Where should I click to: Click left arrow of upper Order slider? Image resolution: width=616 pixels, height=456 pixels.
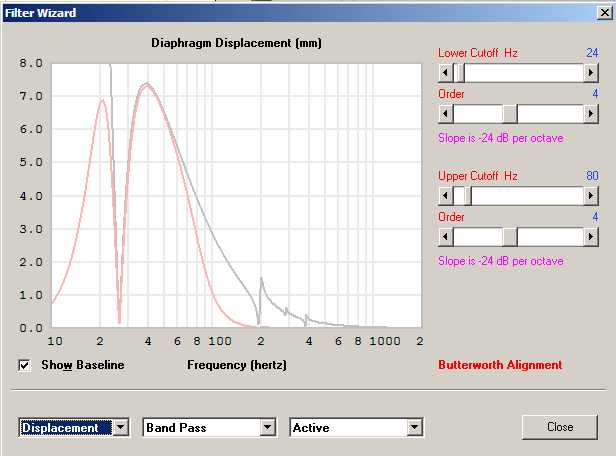click(x=446, y=237)
